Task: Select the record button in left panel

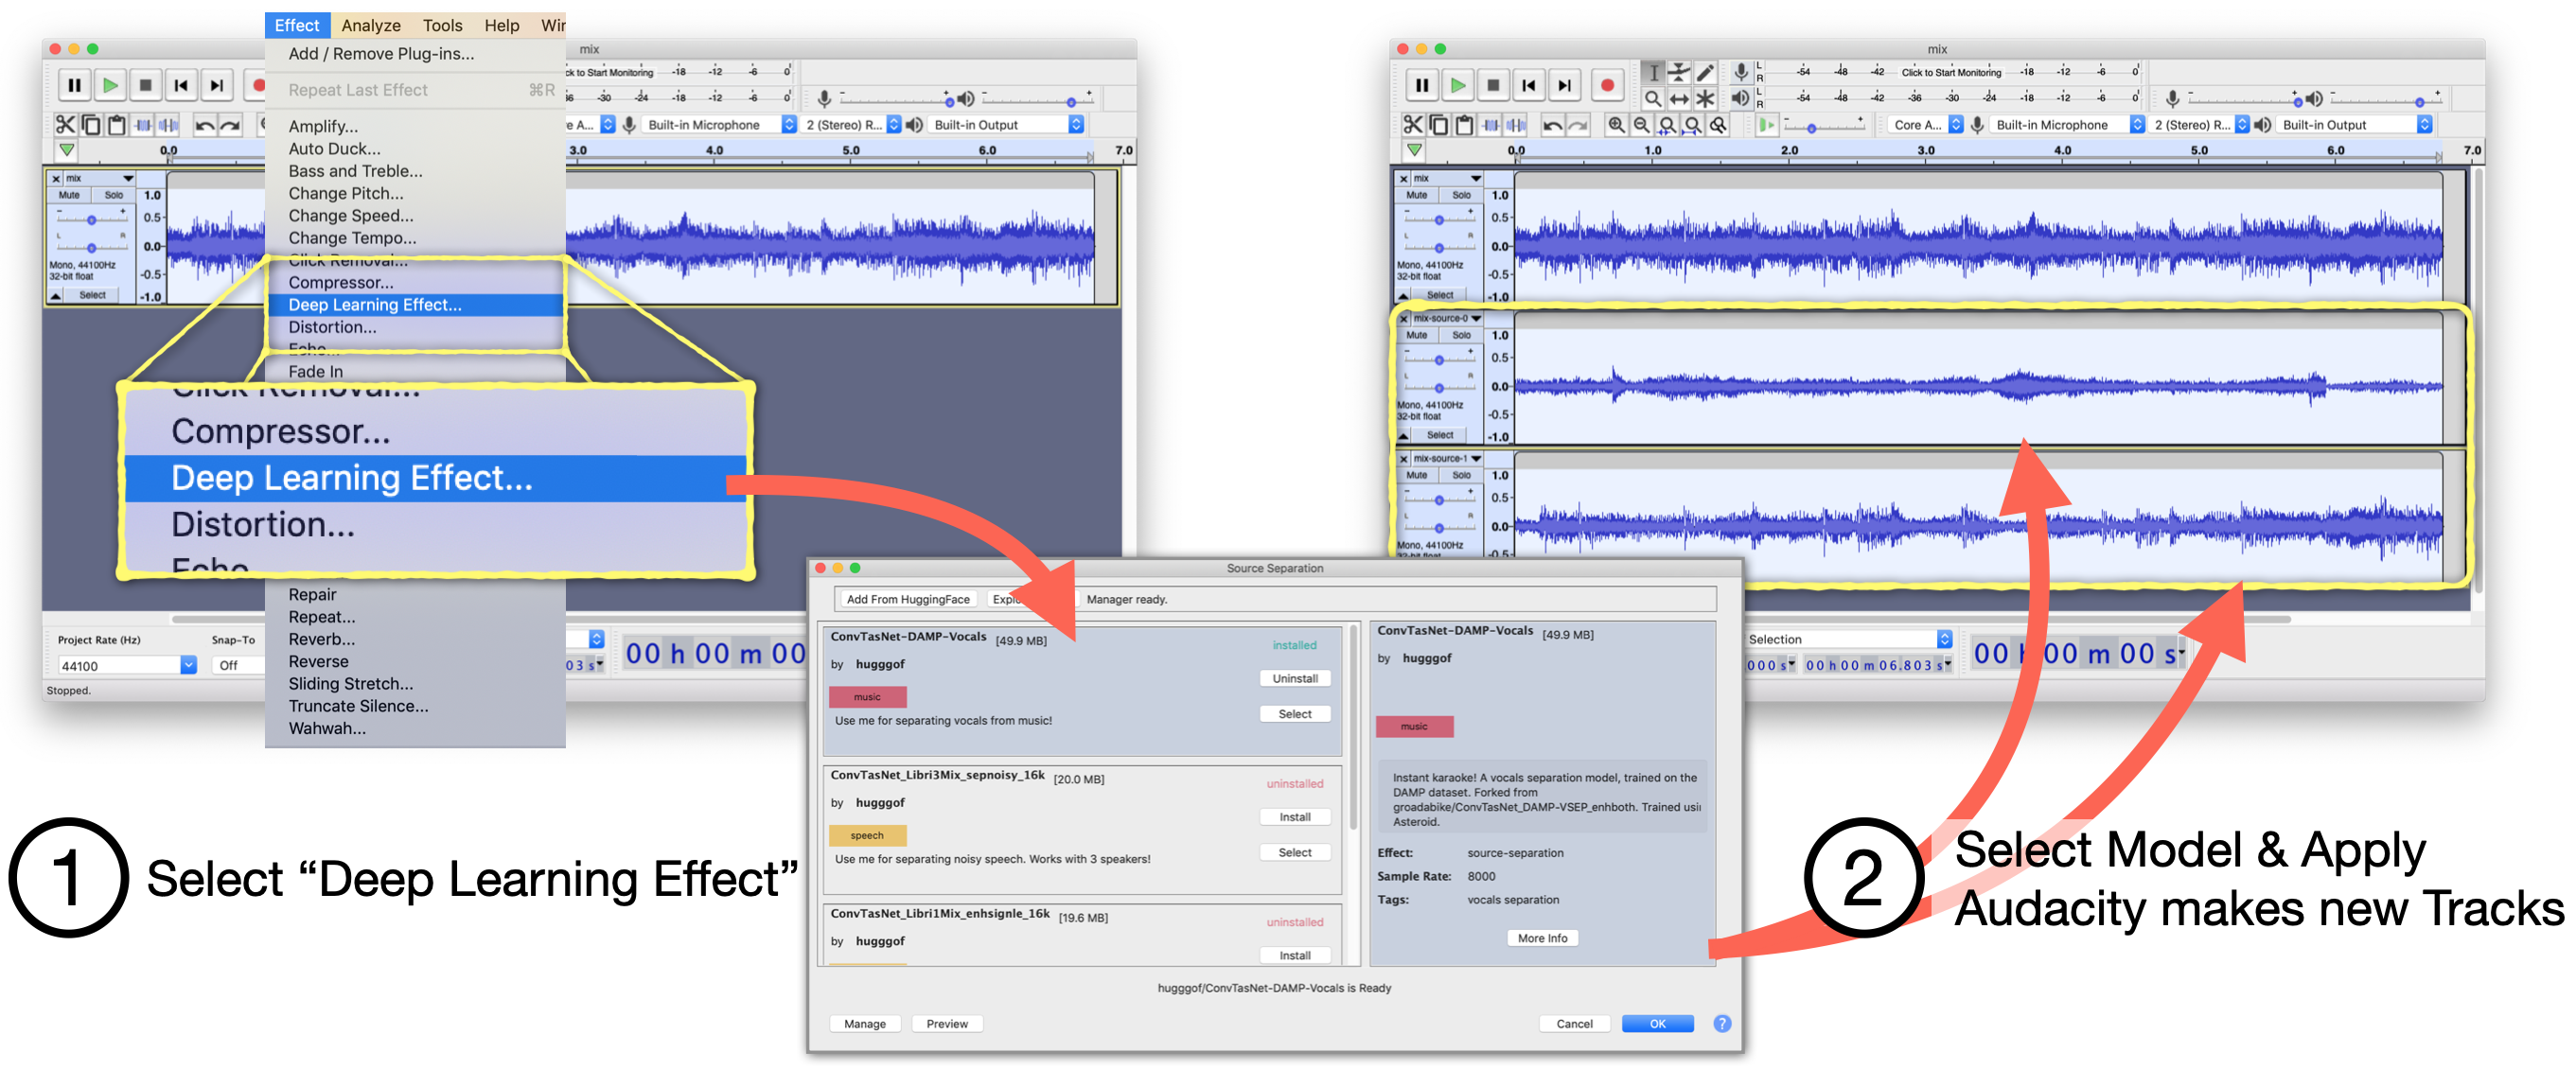Action: pyautogui.click(x=252, y=82)
